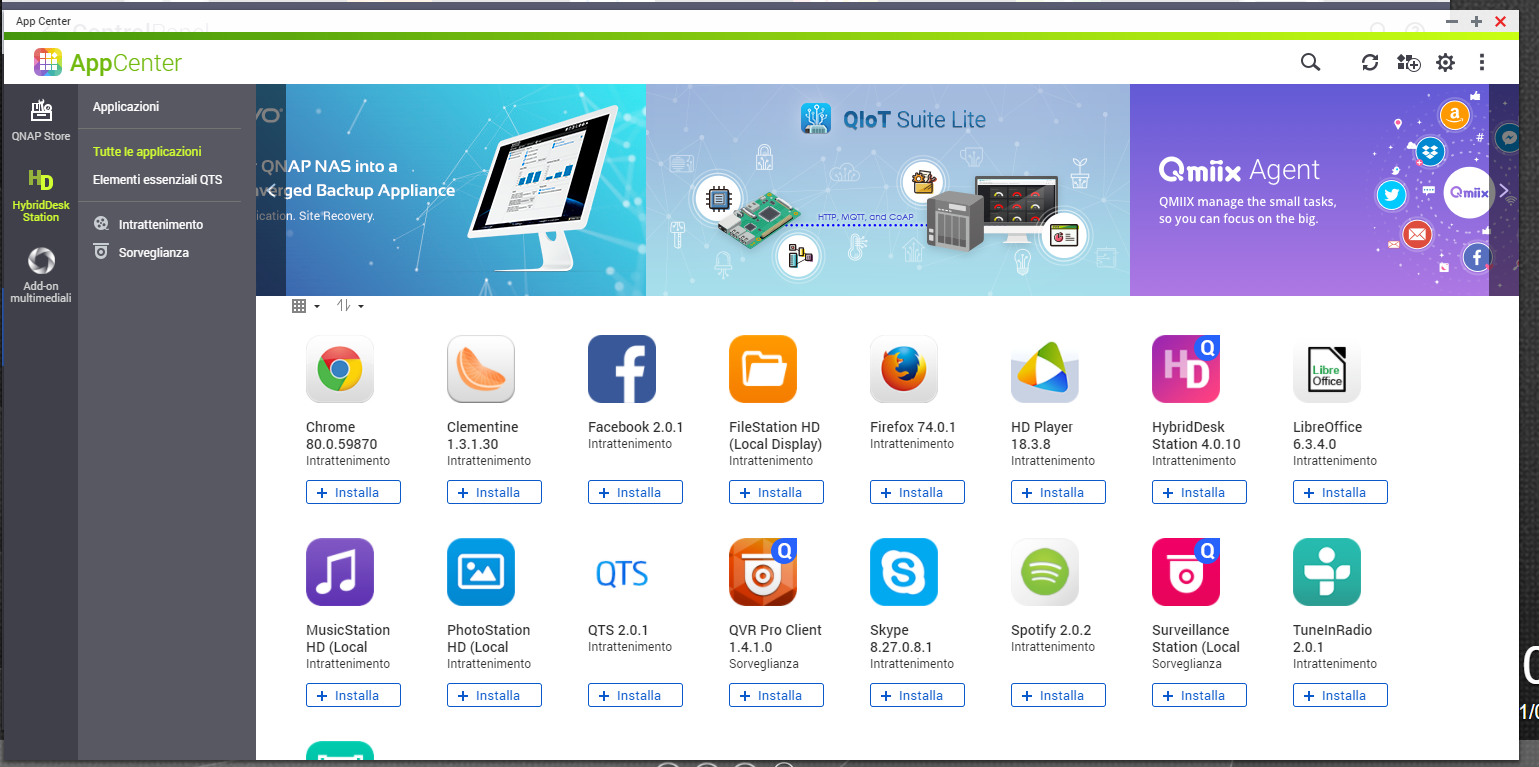Open the MusicStation HD app icon
This screenshot has width=1539, height=767.
tap(340, 572)
